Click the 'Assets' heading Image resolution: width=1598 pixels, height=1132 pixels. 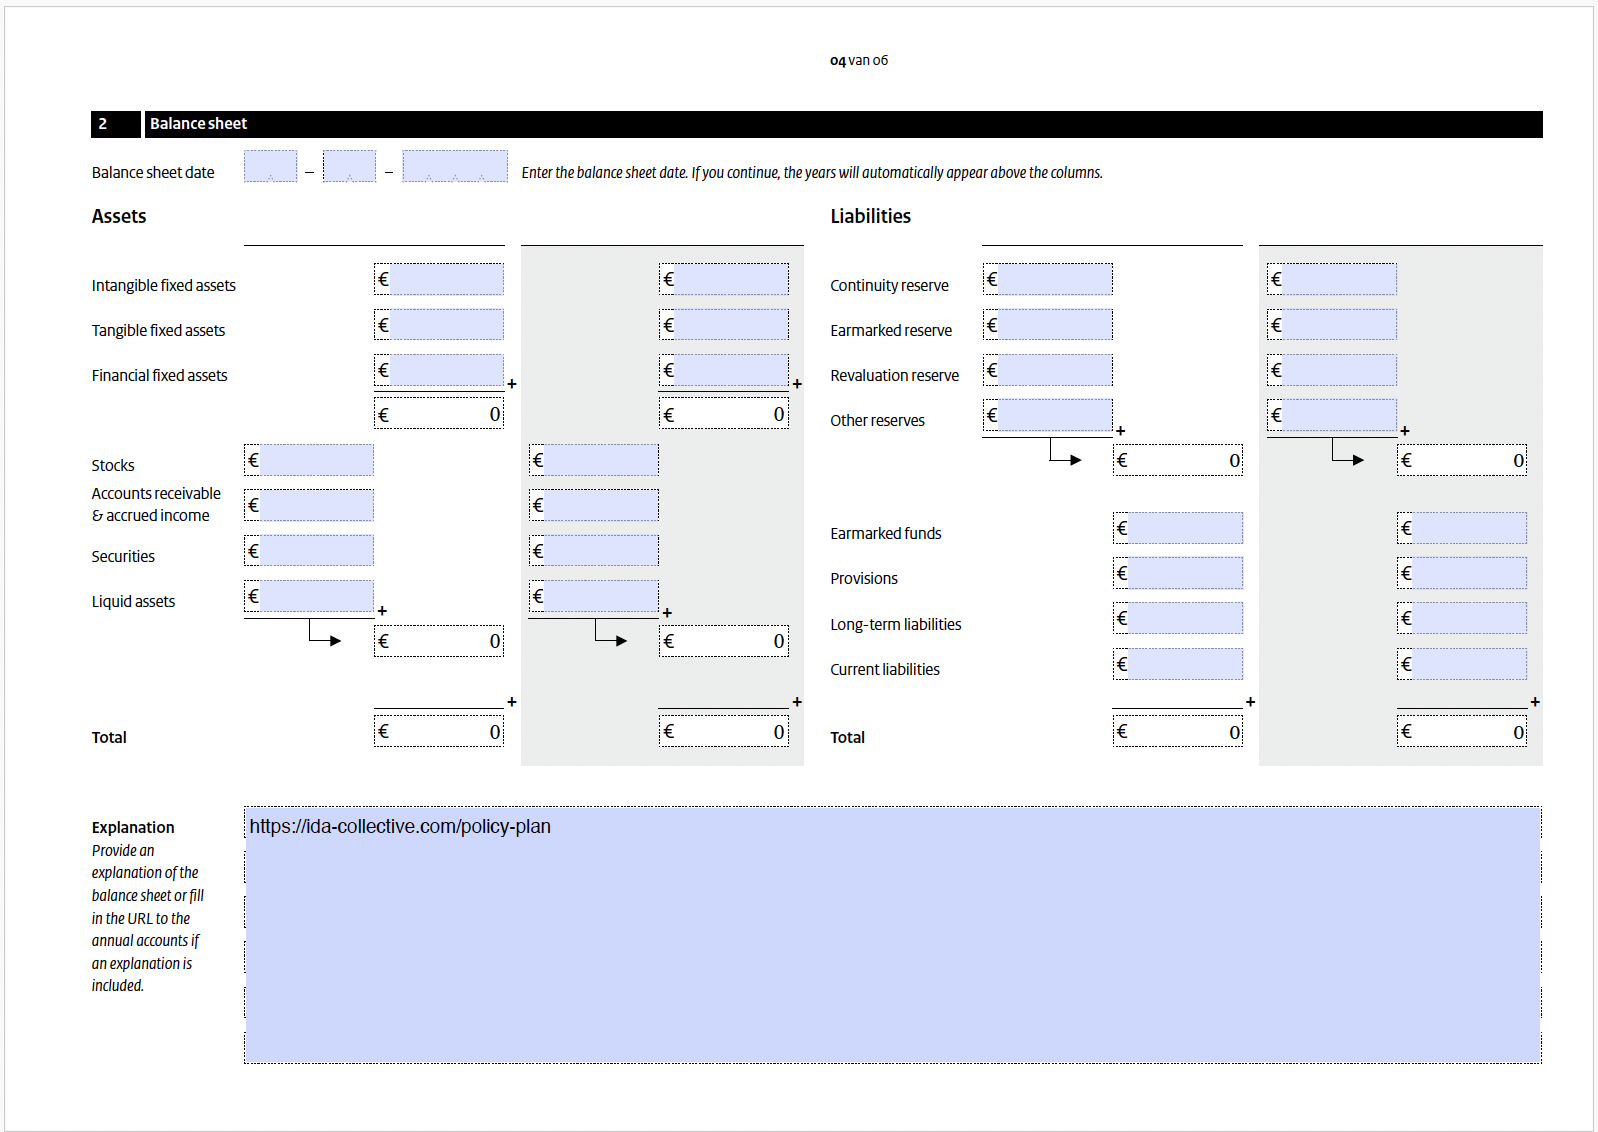coord(119,216)
